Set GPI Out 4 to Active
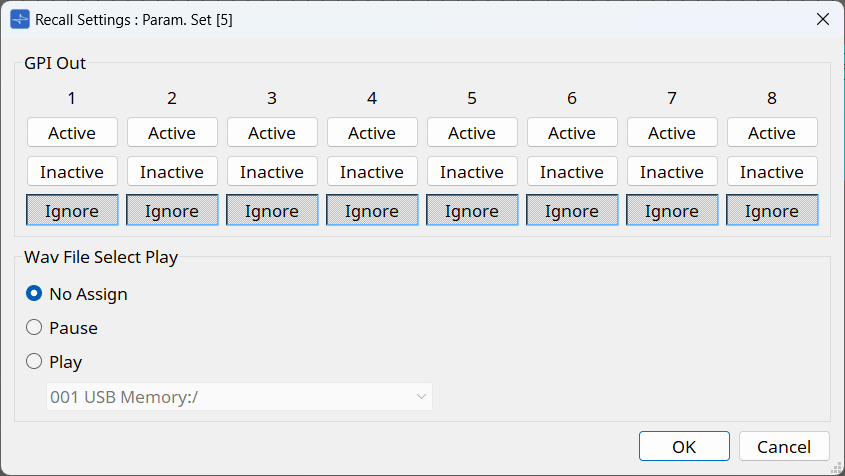 click(372, 133)
